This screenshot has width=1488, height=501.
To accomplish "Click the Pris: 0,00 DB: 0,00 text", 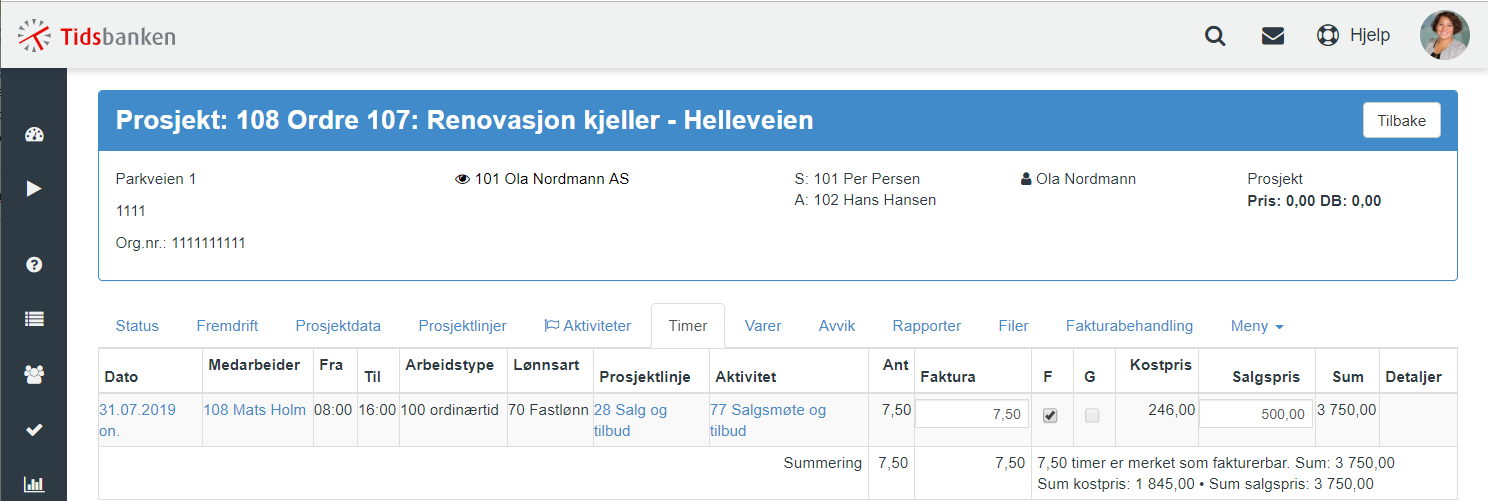I will tap(1314, 201).
